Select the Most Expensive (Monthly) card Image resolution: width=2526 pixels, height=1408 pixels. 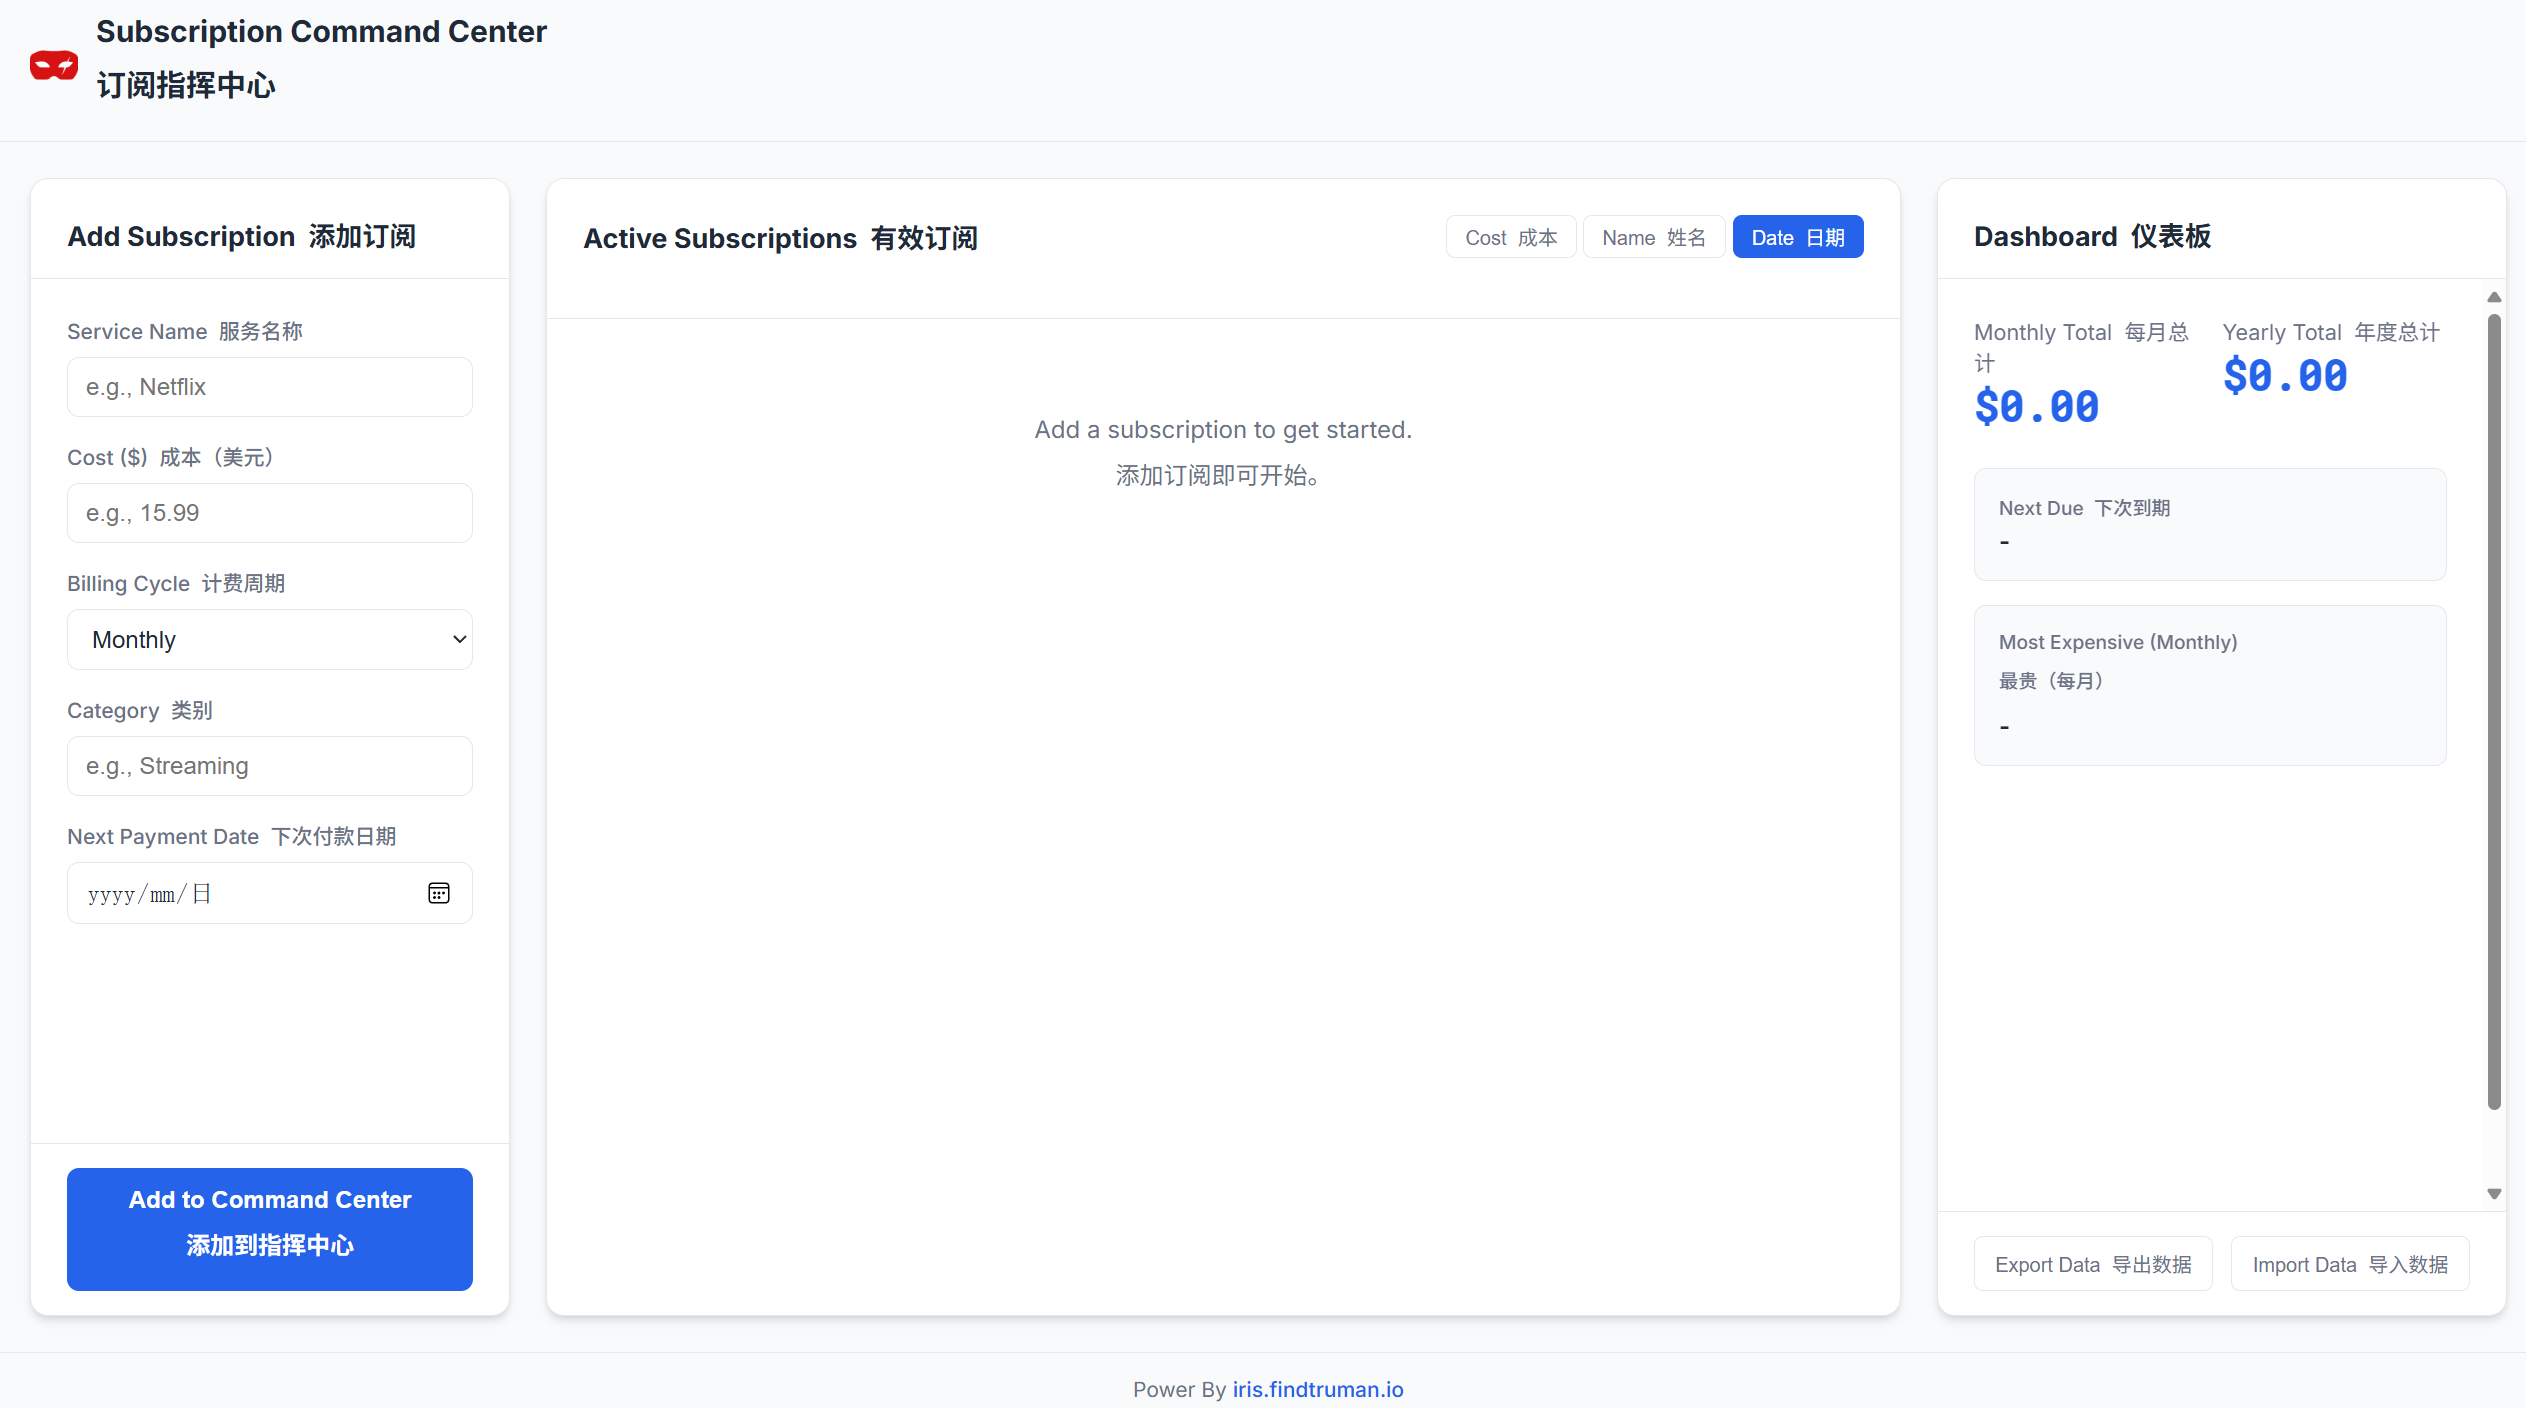[x=2209, y=685]
